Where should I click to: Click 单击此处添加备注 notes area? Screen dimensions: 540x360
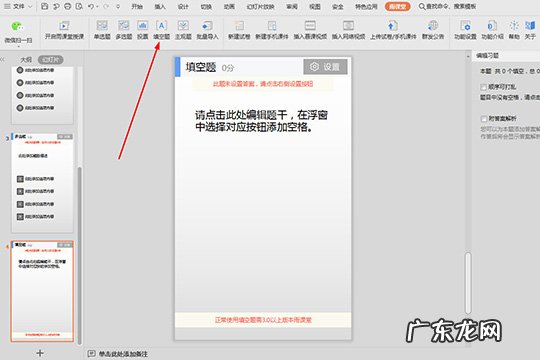123,354
